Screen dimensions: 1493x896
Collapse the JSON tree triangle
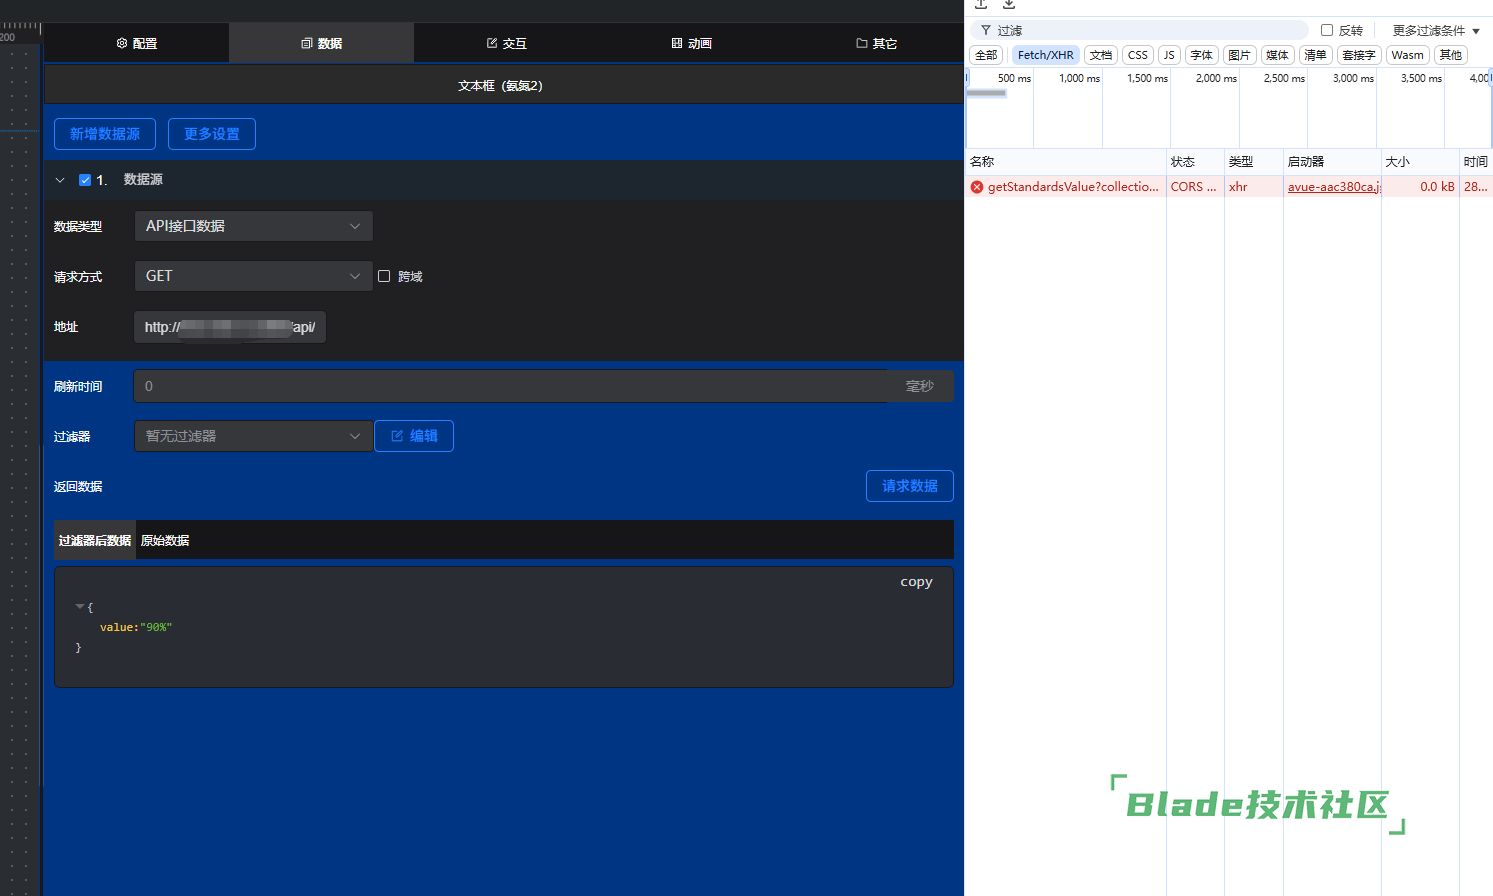click(80, 607)
